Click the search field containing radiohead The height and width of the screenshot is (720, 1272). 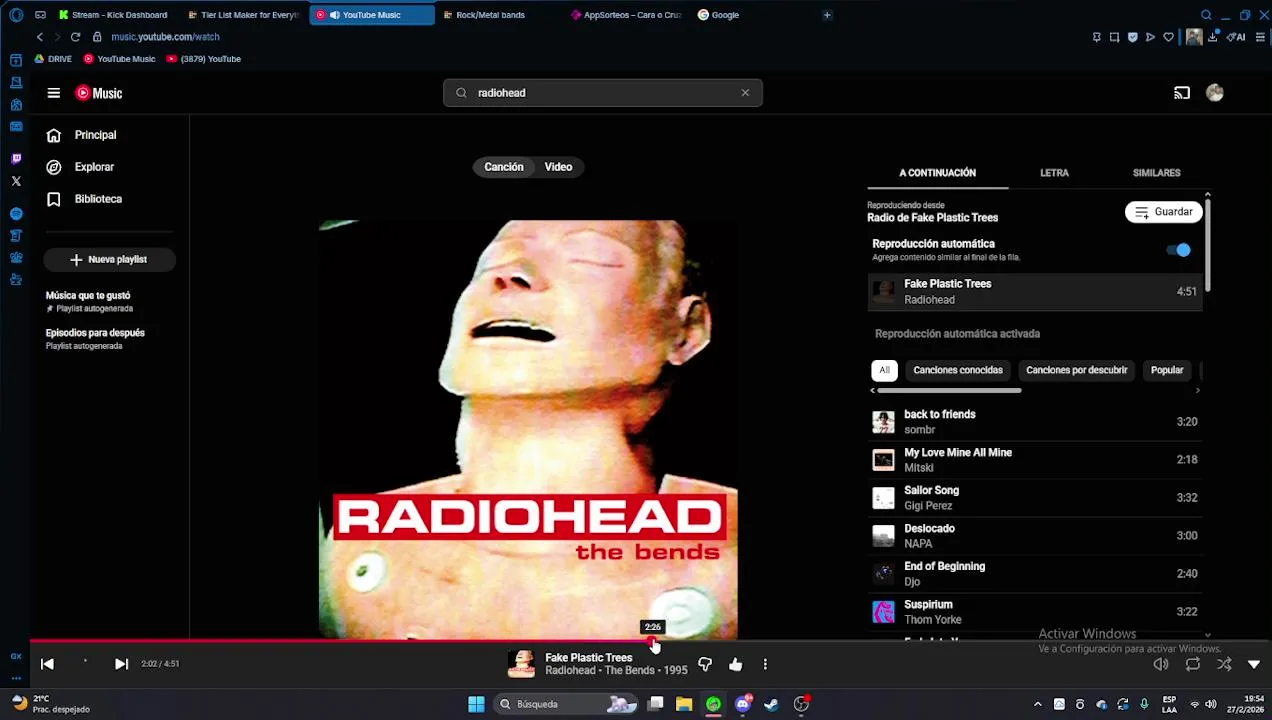(602, 93)
